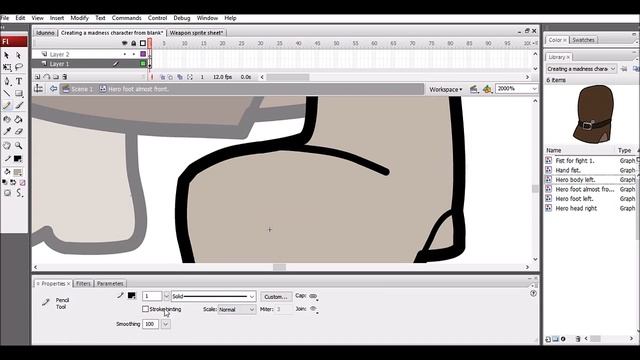This screenshot has height=360, width=640.
Task: Select the Paint Bucket tool
Action: point(18,120)
